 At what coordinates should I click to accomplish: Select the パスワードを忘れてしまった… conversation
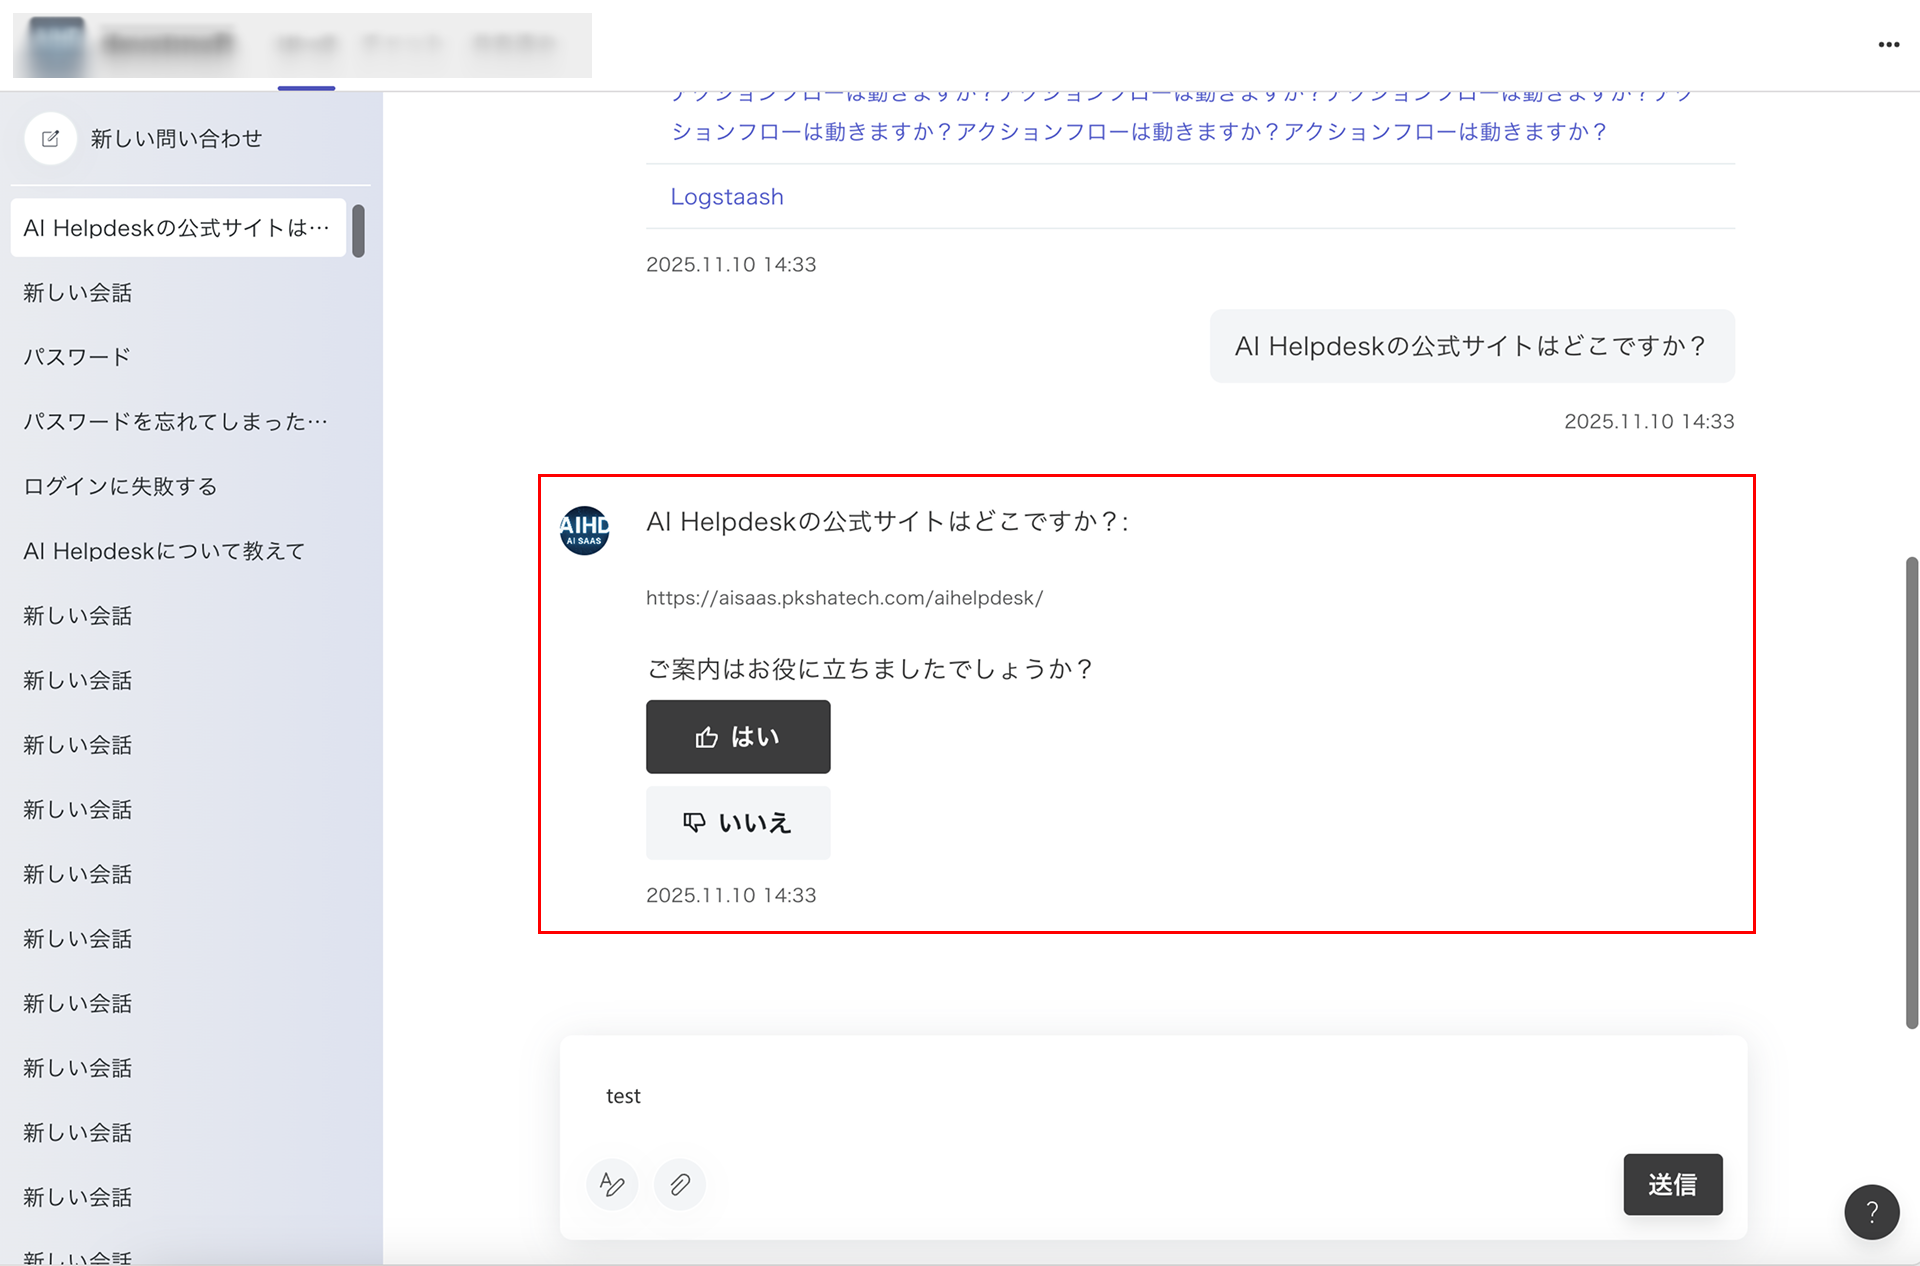pos(178,422)
